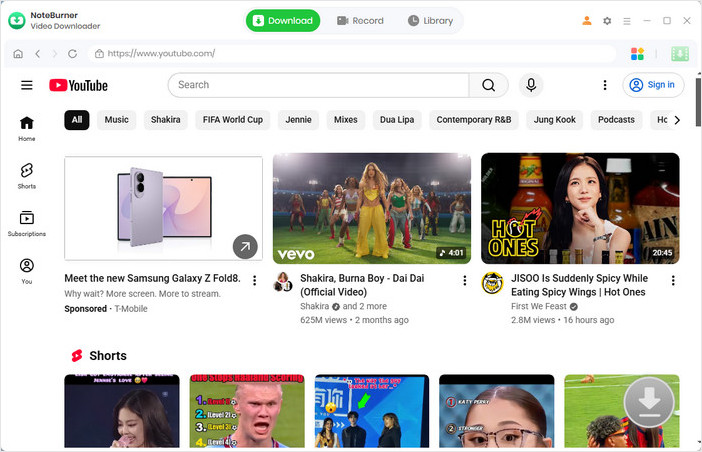Select the FIFA World Cup chip
The image size is (702, 452).
pyautogui.click(x=233, y=120)
